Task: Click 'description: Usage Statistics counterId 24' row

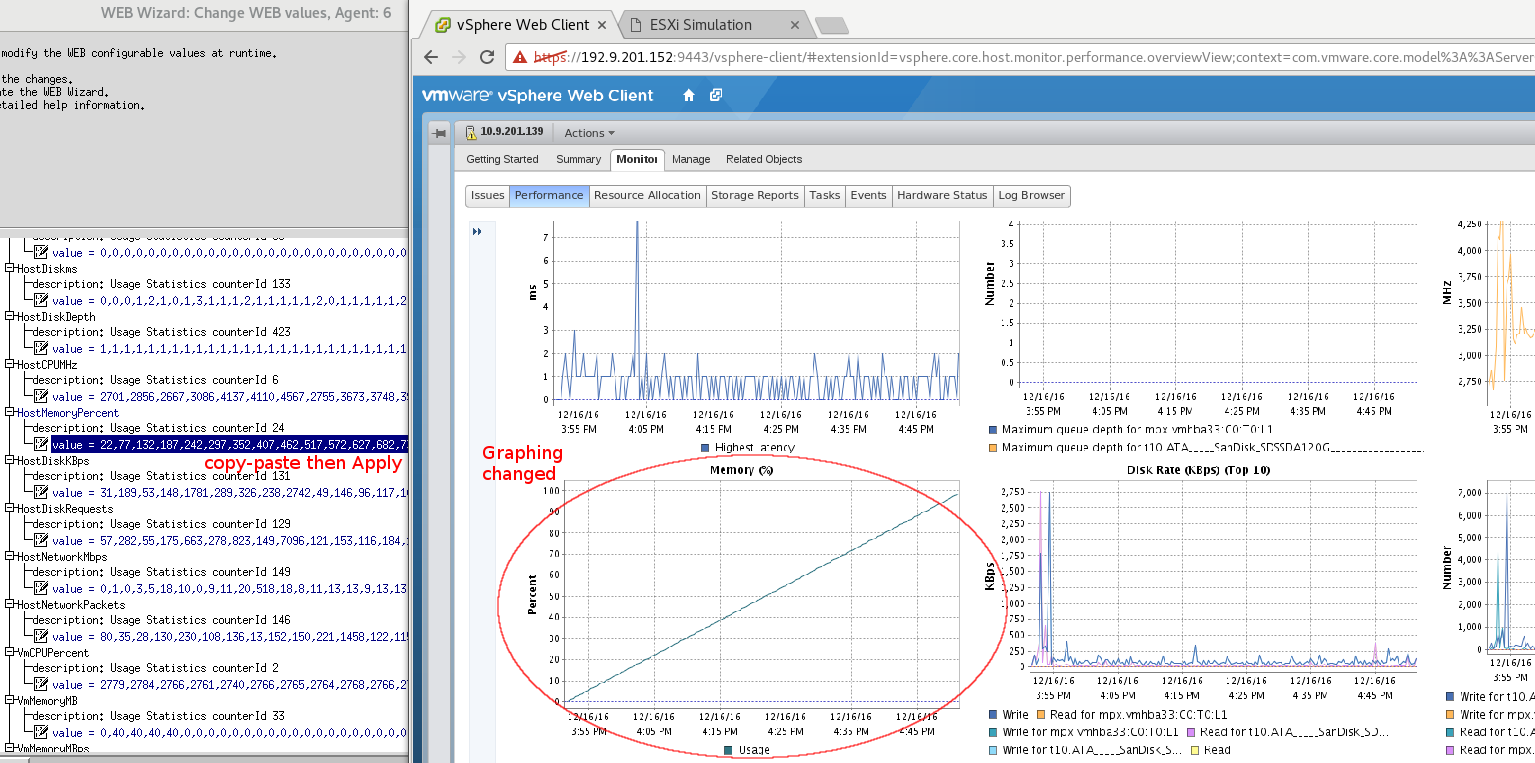Action: click(158, 428)
